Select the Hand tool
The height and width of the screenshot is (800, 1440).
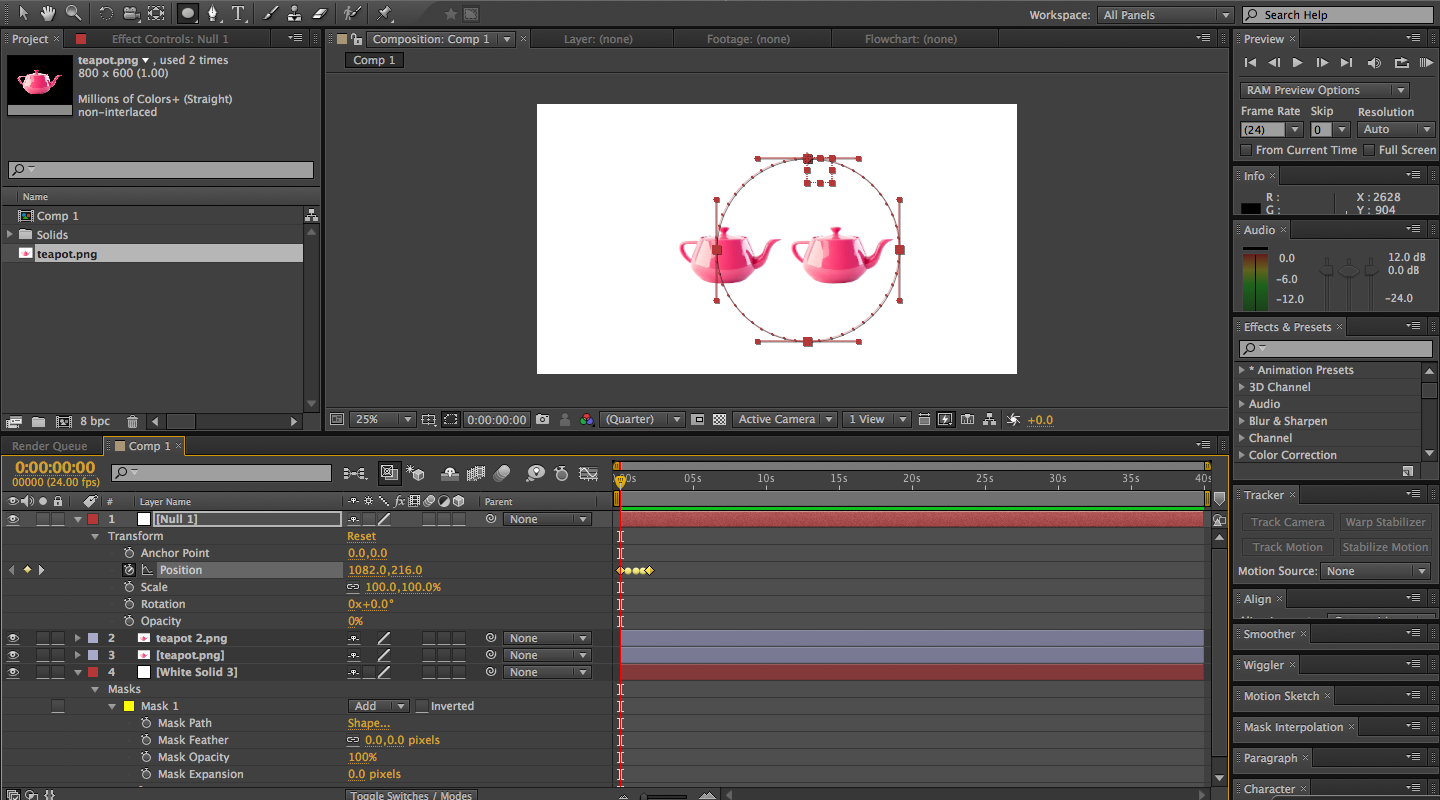[48, 13]
